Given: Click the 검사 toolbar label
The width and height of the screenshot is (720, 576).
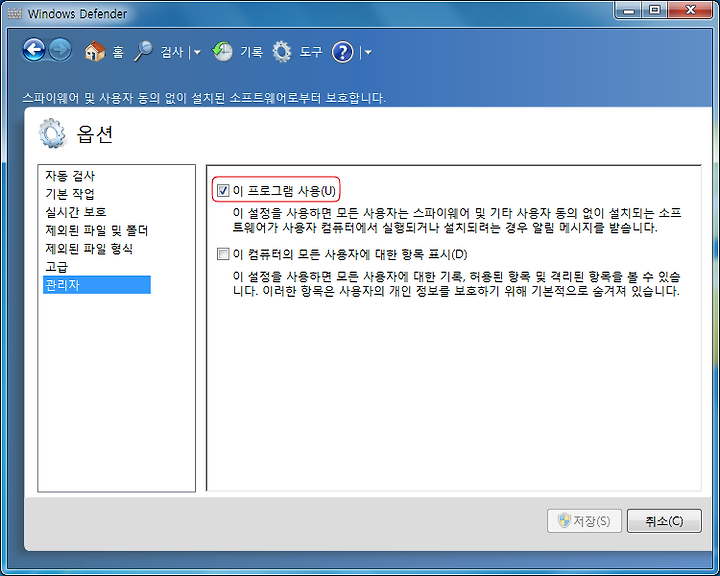Looking at the screenshot, I should point(172,52).
